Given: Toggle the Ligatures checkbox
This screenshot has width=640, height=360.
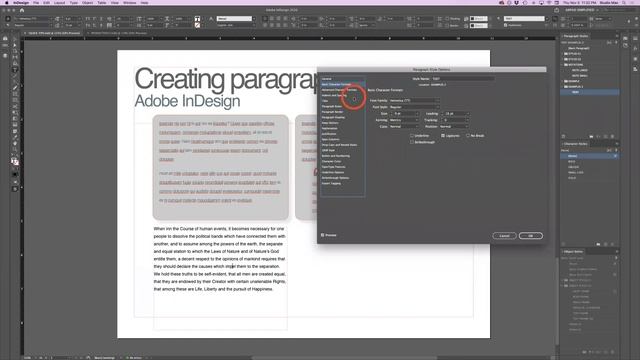Looking at the screenshot, I should [x=443, y=136].
